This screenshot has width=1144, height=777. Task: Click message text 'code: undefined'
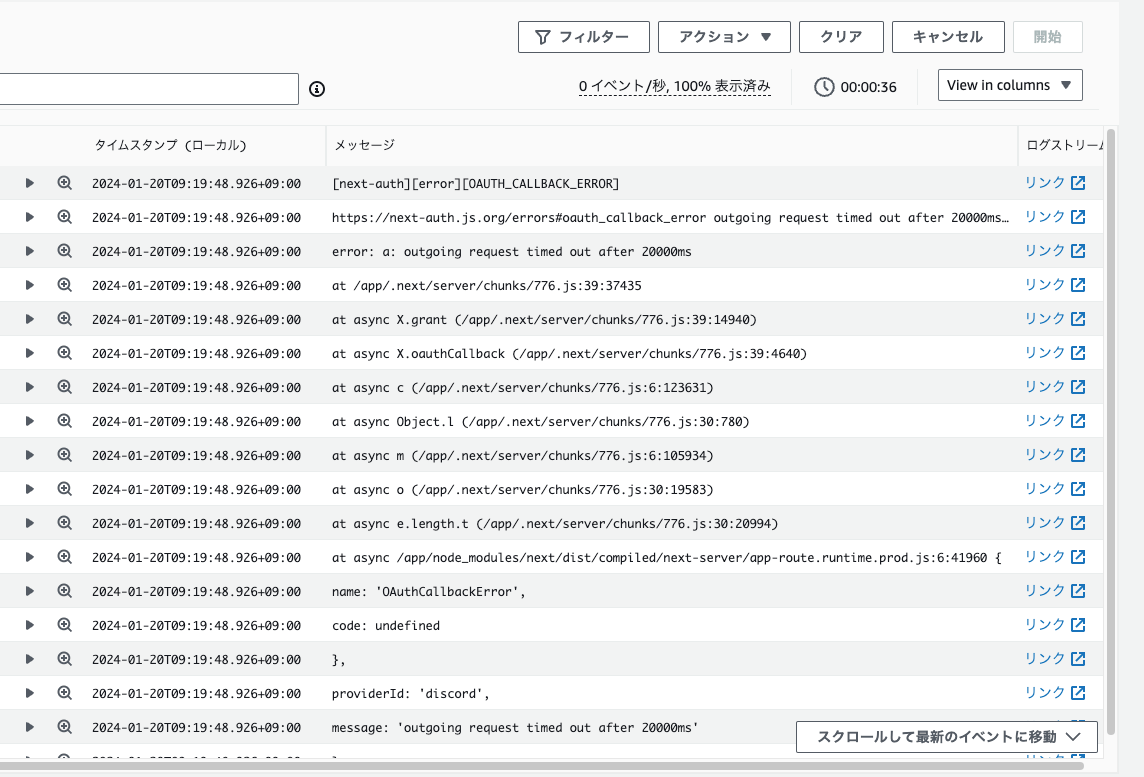(386, 625)
